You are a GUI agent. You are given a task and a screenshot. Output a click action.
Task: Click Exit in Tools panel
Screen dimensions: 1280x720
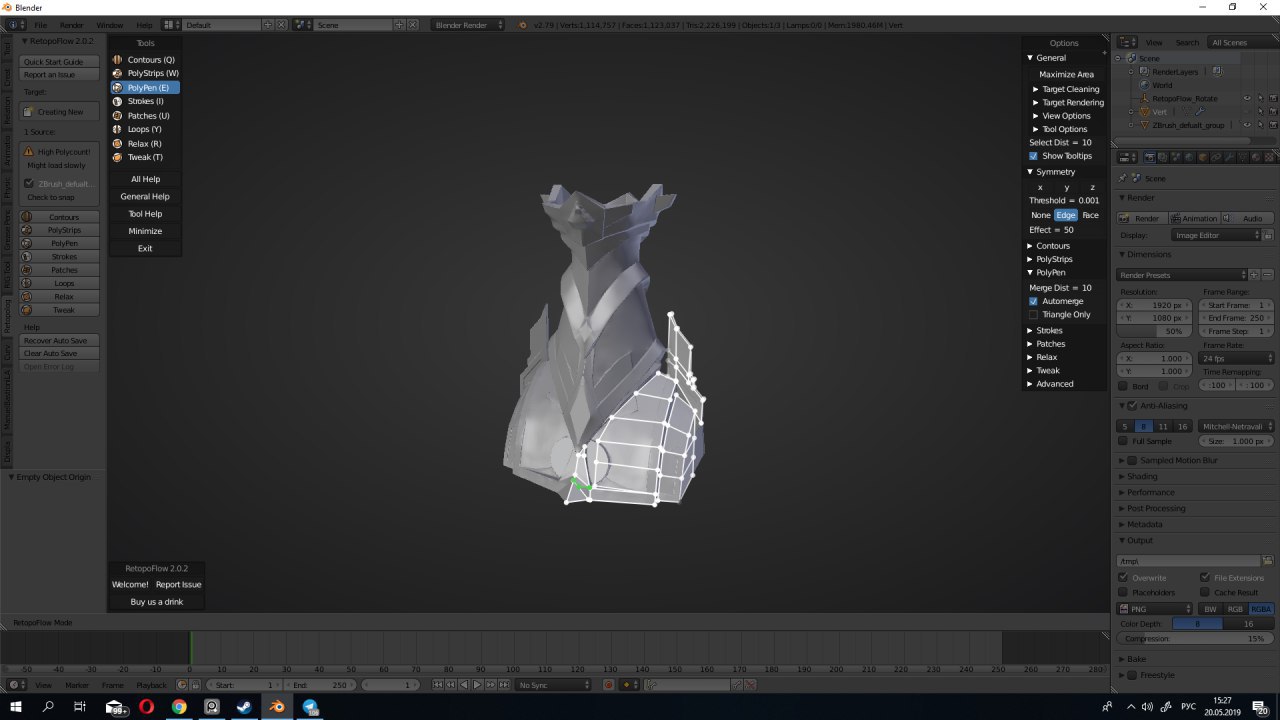[145, 248]
